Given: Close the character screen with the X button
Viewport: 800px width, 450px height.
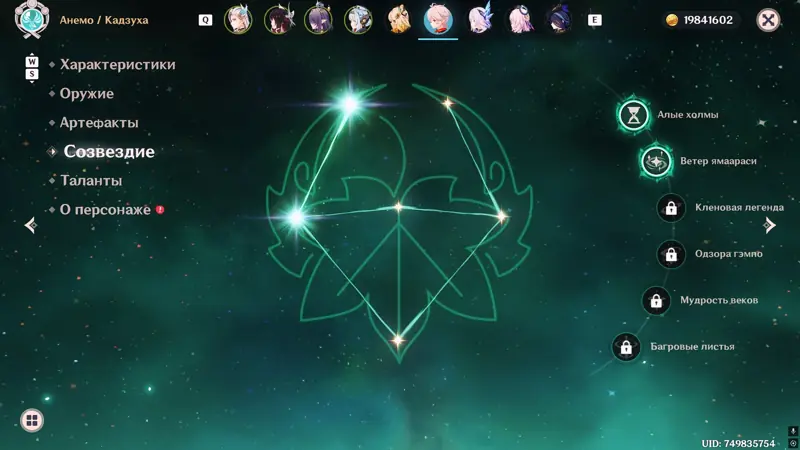Looking at the screenshot, I should tap(768, 20).
